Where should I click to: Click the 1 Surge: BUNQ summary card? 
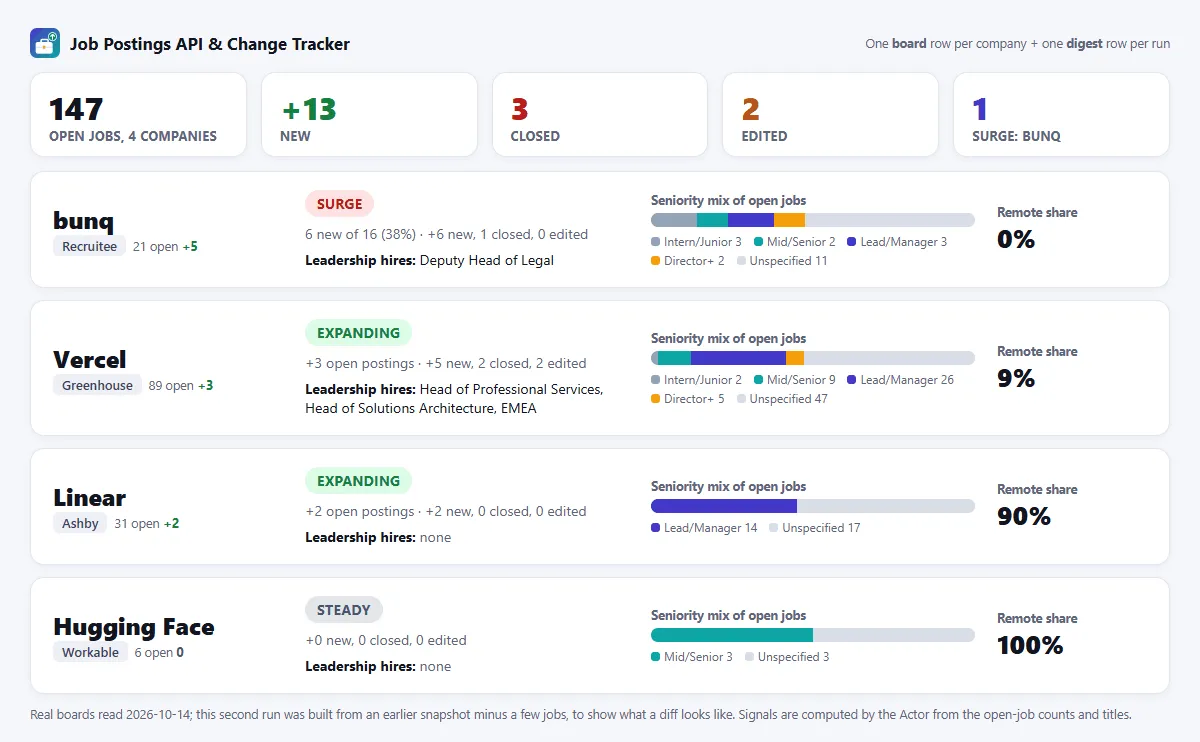click(1061, 114)
